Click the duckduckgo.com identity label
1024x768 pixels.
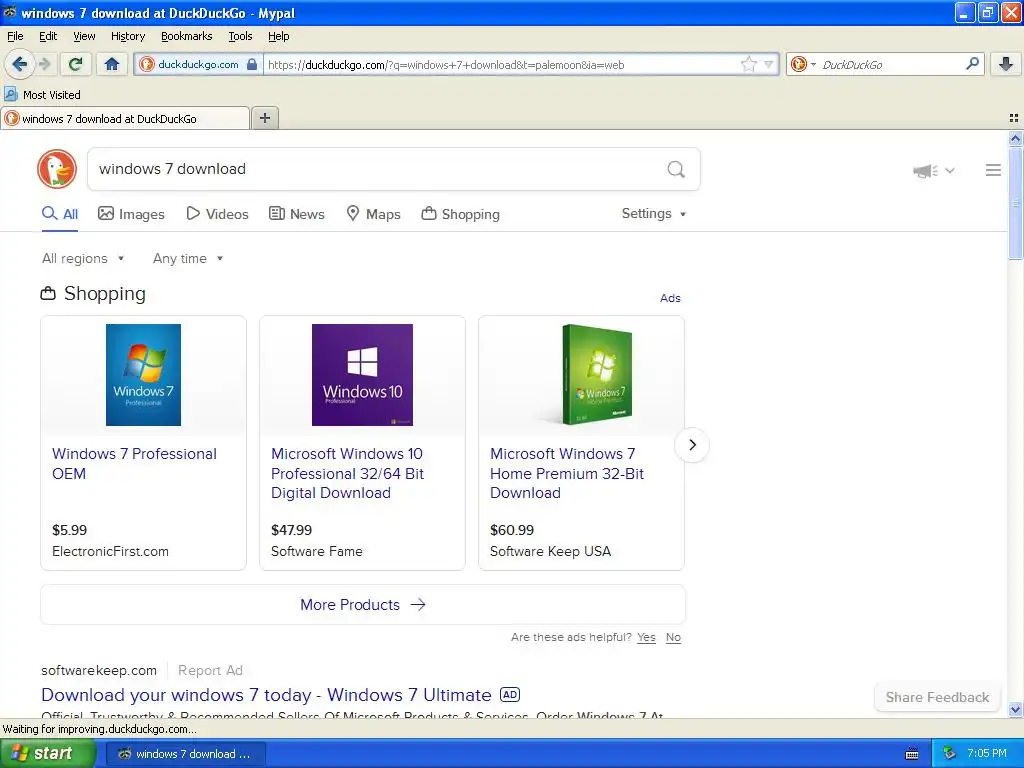(199, 64)
